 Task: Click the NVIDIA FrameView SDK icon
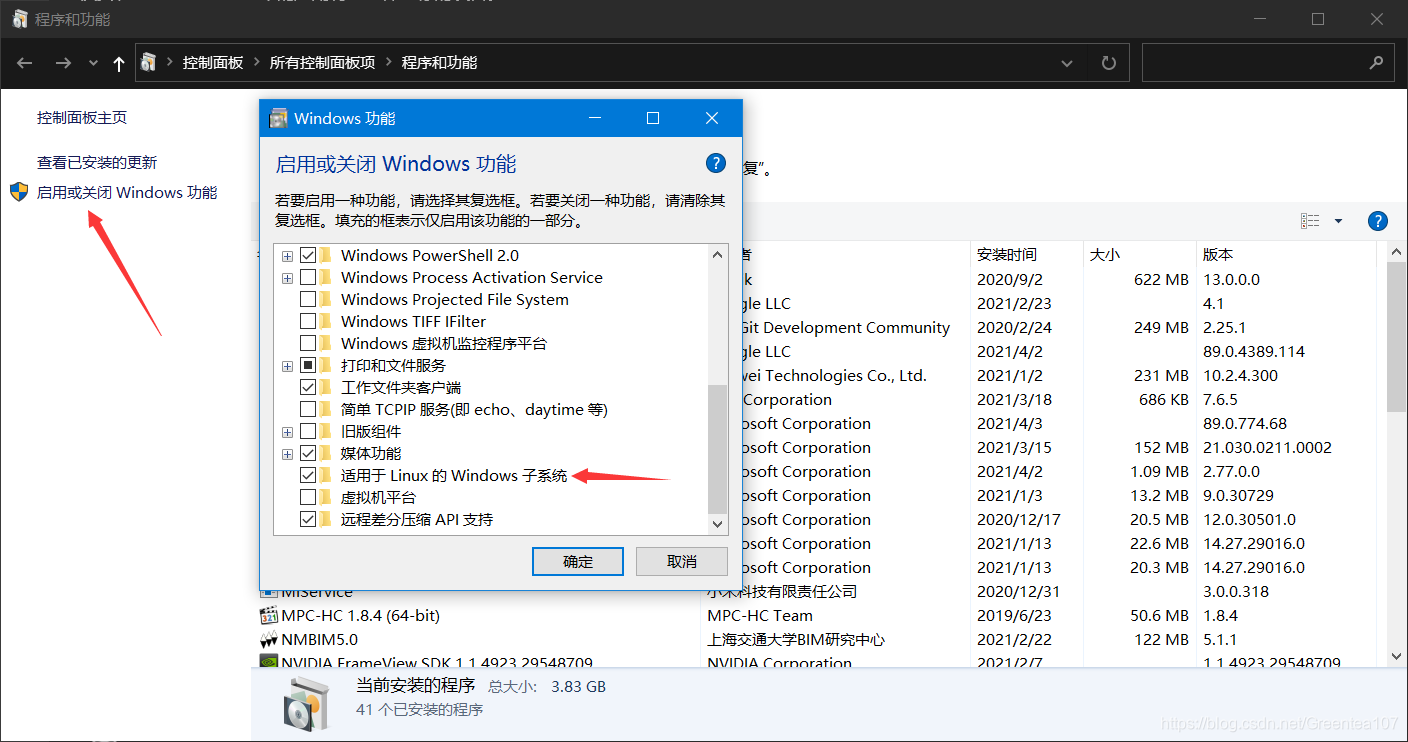point(268,662)
